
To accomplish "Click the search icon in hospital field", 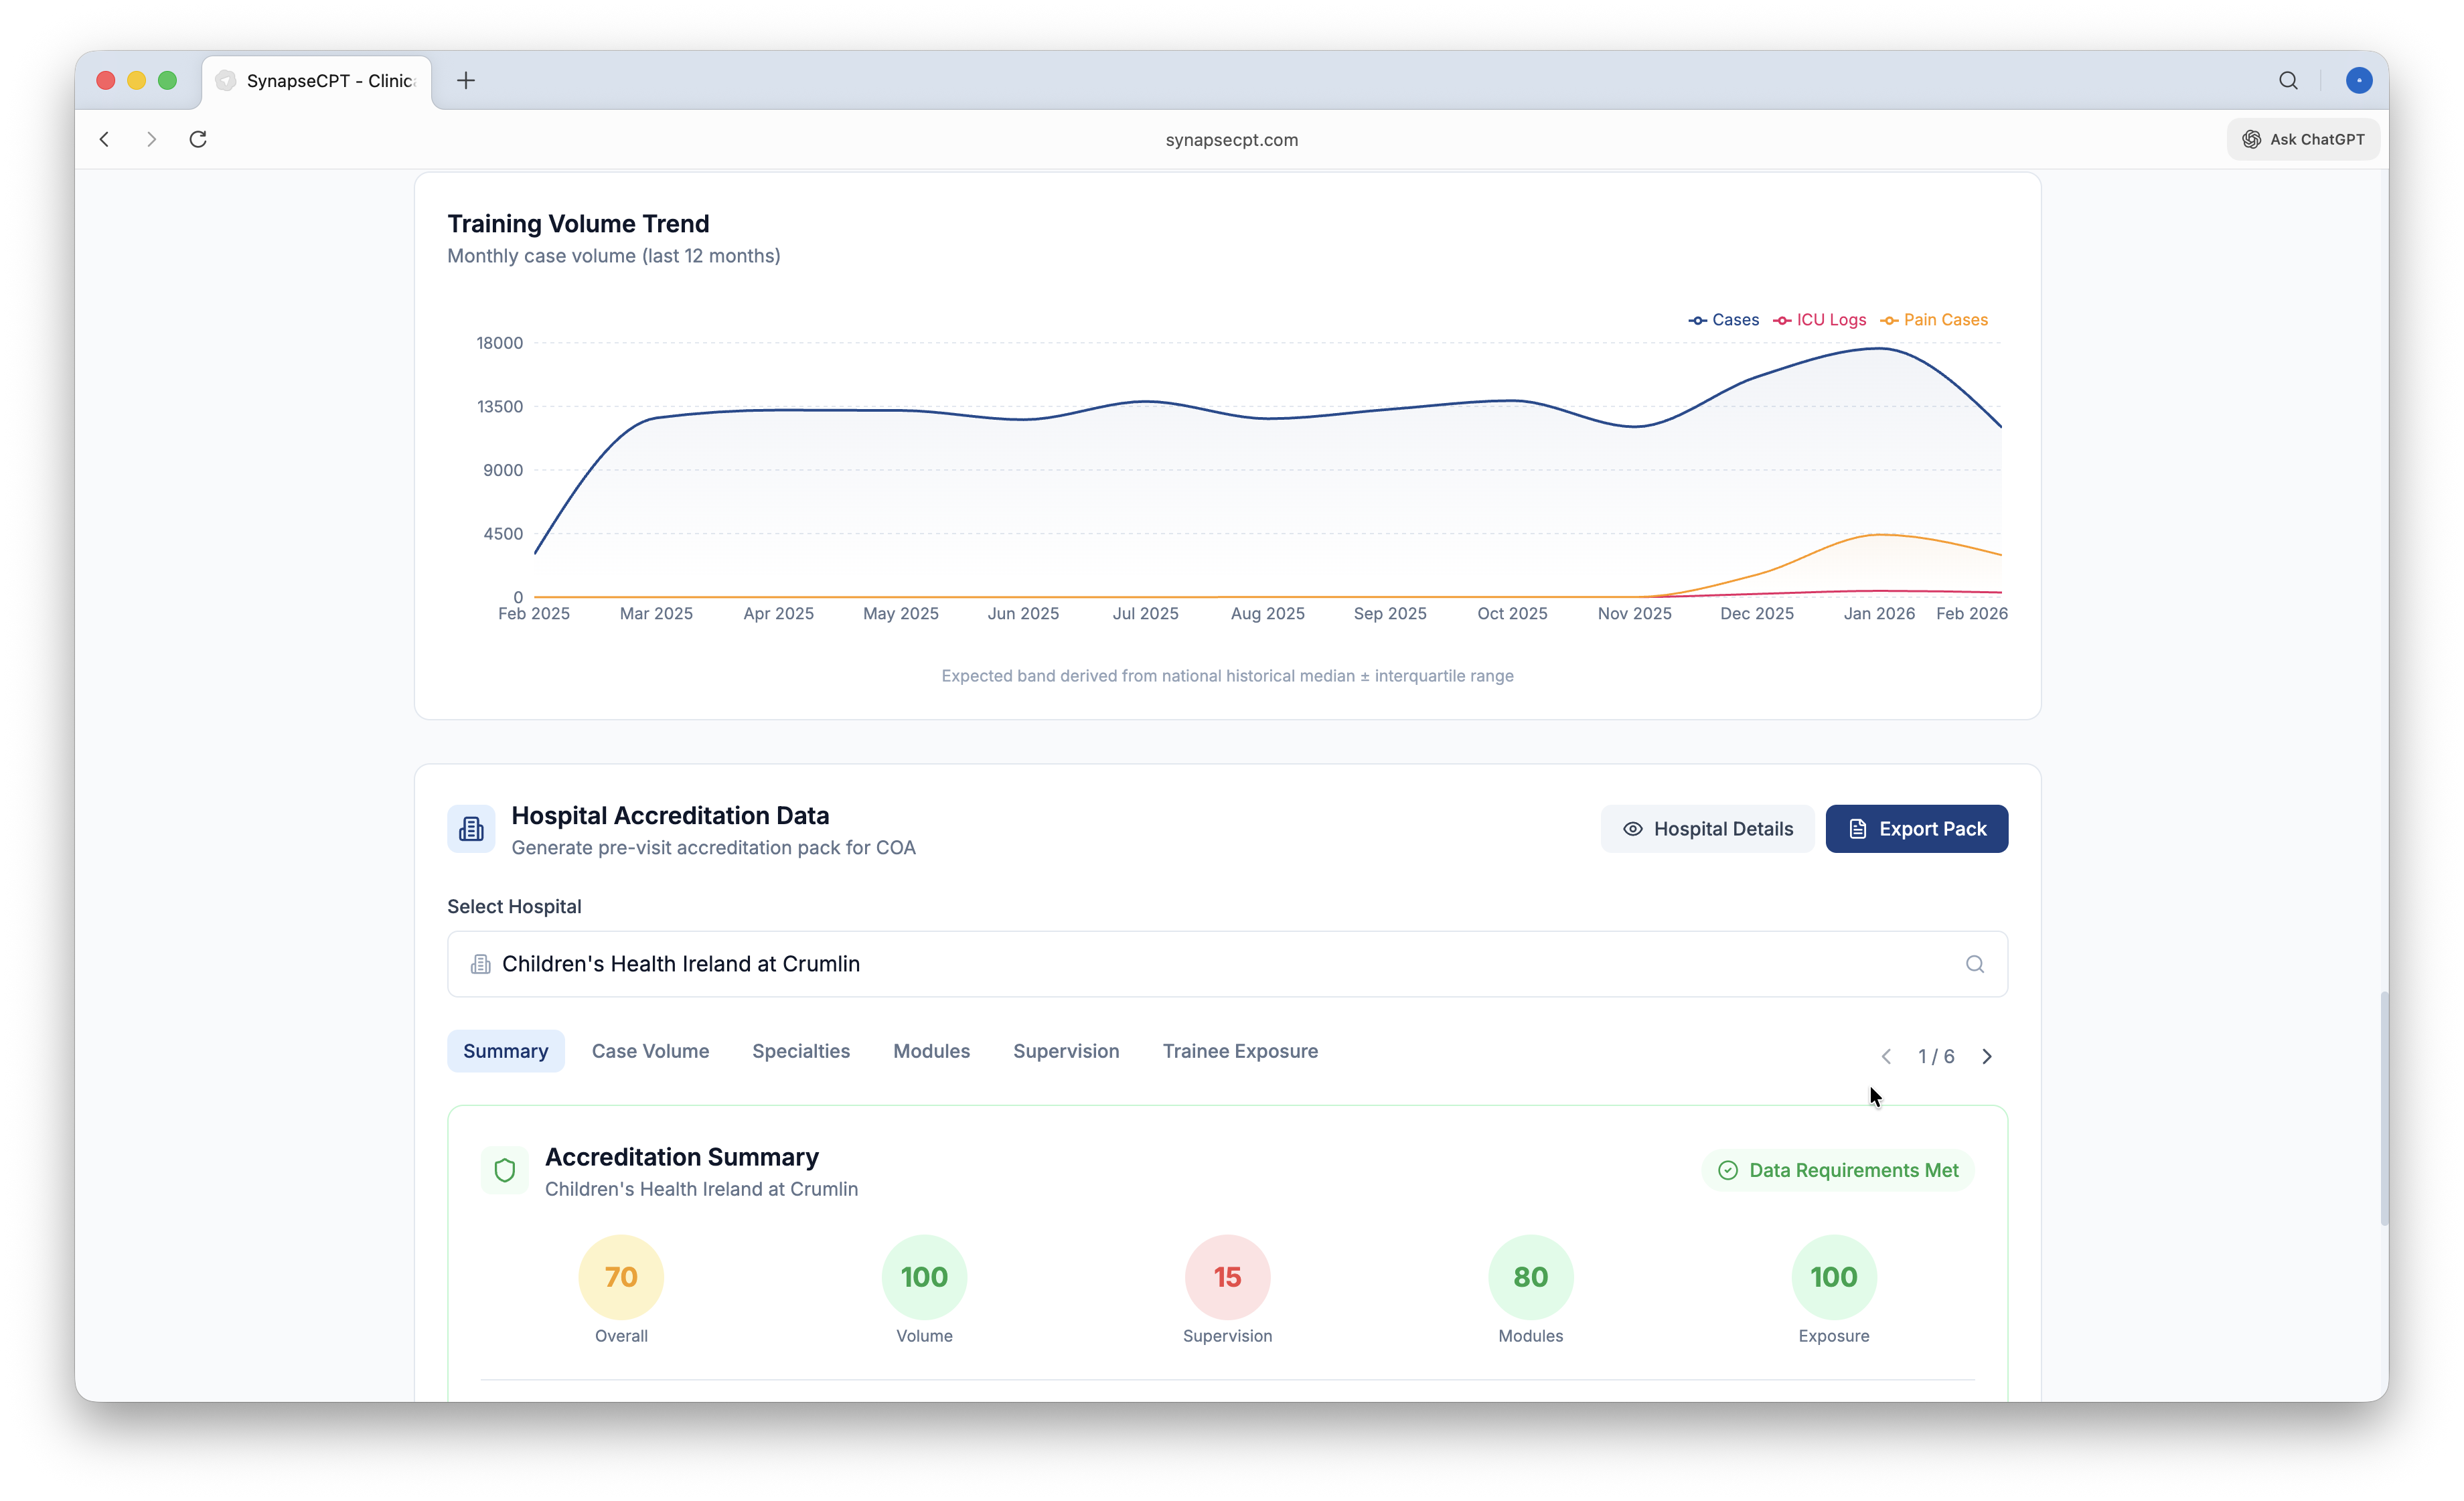I will point(1974,964).
